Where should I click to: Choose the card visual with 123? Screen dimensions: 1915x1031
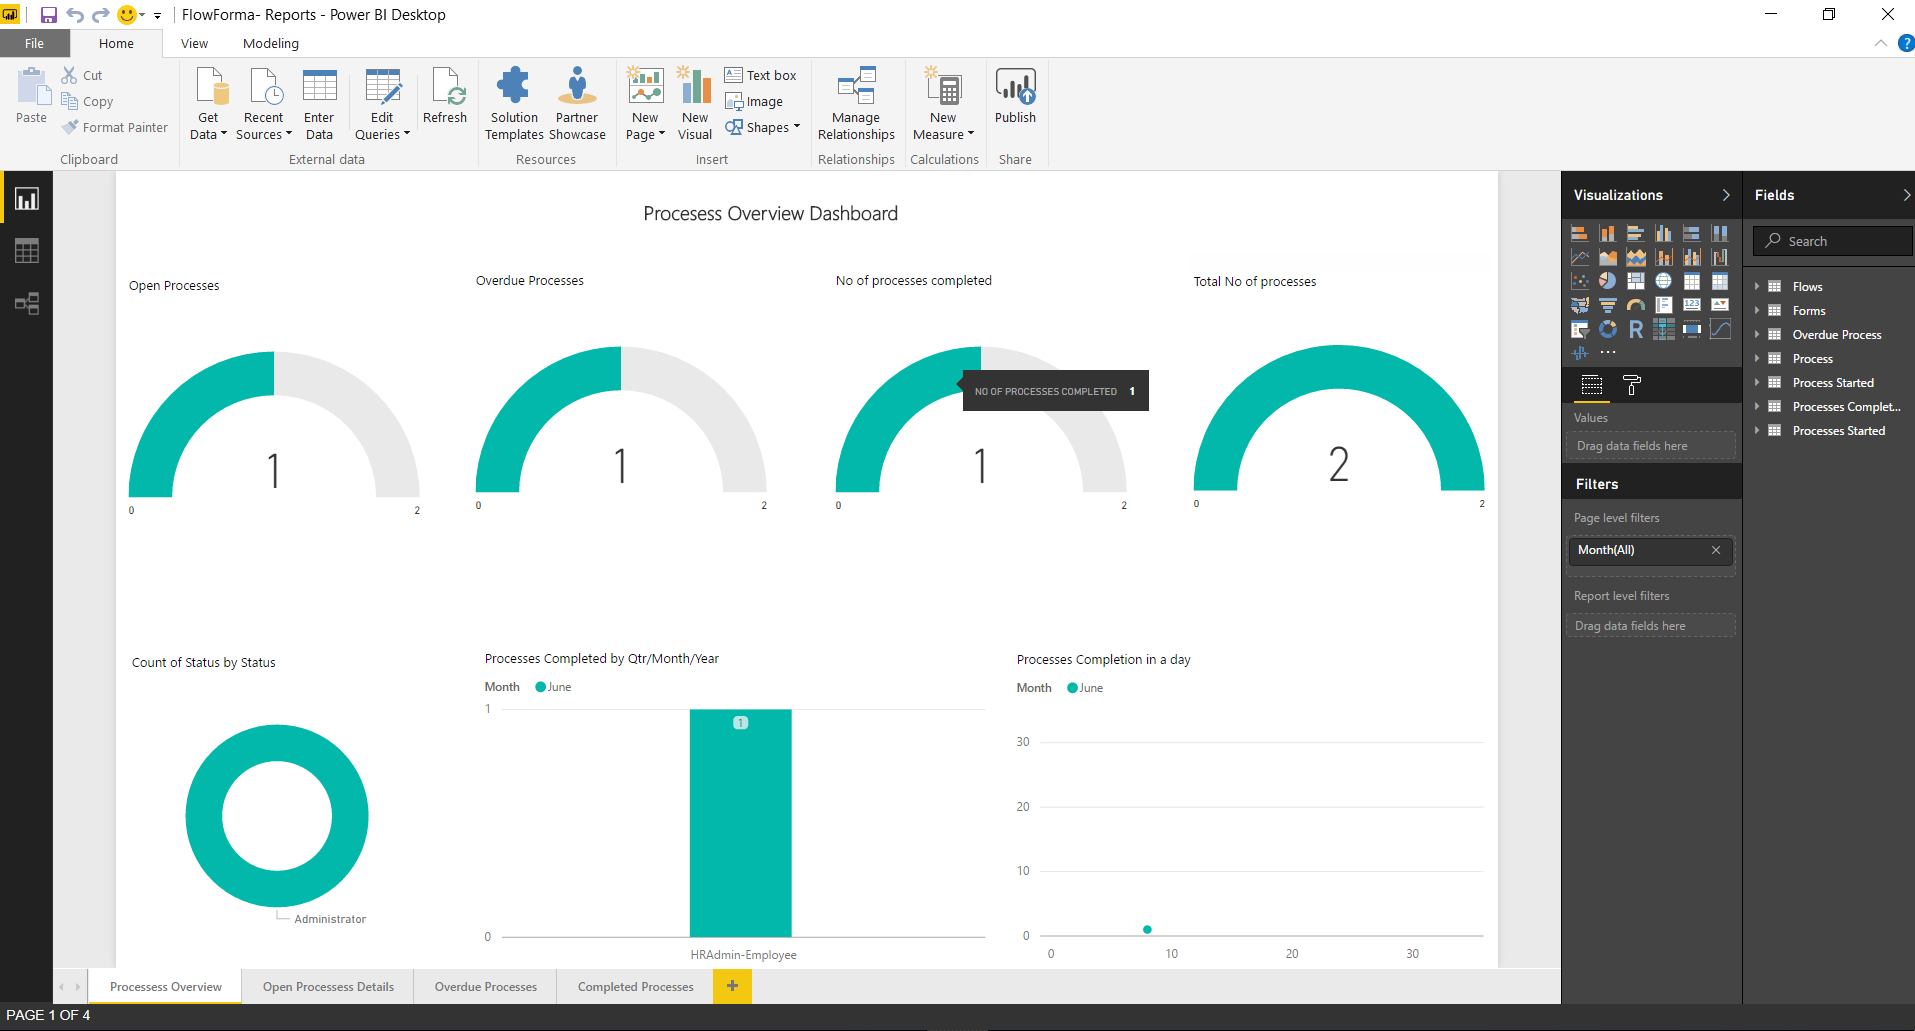[x=1691, y=305]
